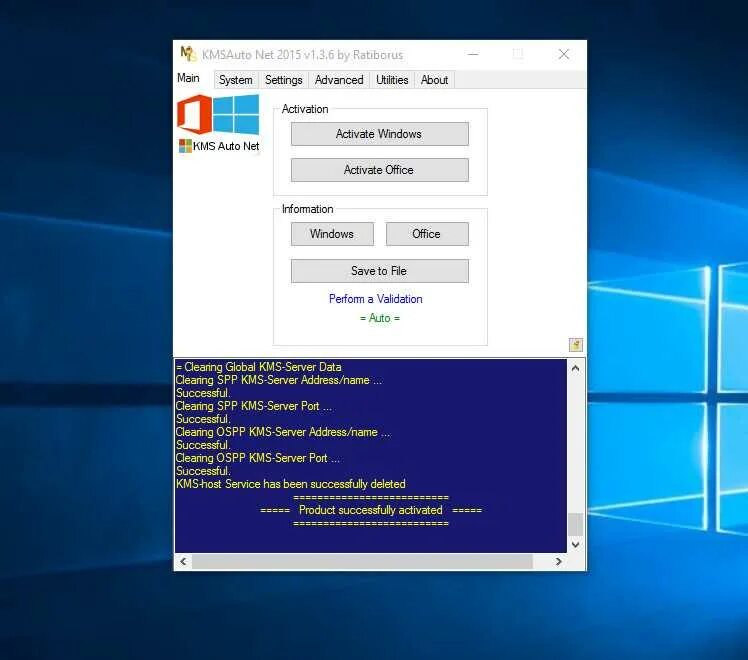The image size is (748, 660).
Task: Click the = Auto = mode label
Action: pos(380,318)
